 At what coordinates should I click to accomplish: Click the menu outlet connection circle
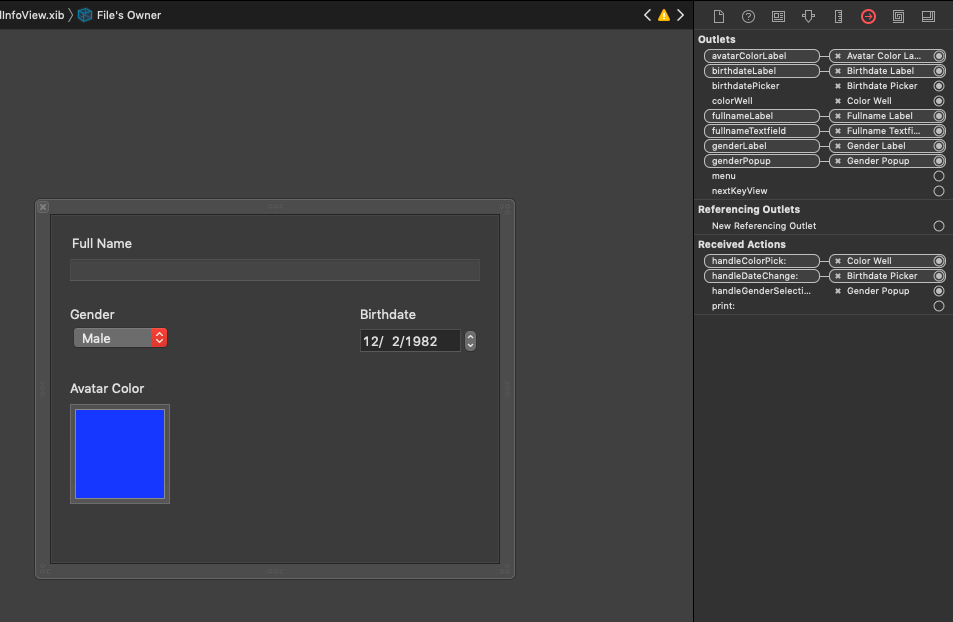point(938,176)
